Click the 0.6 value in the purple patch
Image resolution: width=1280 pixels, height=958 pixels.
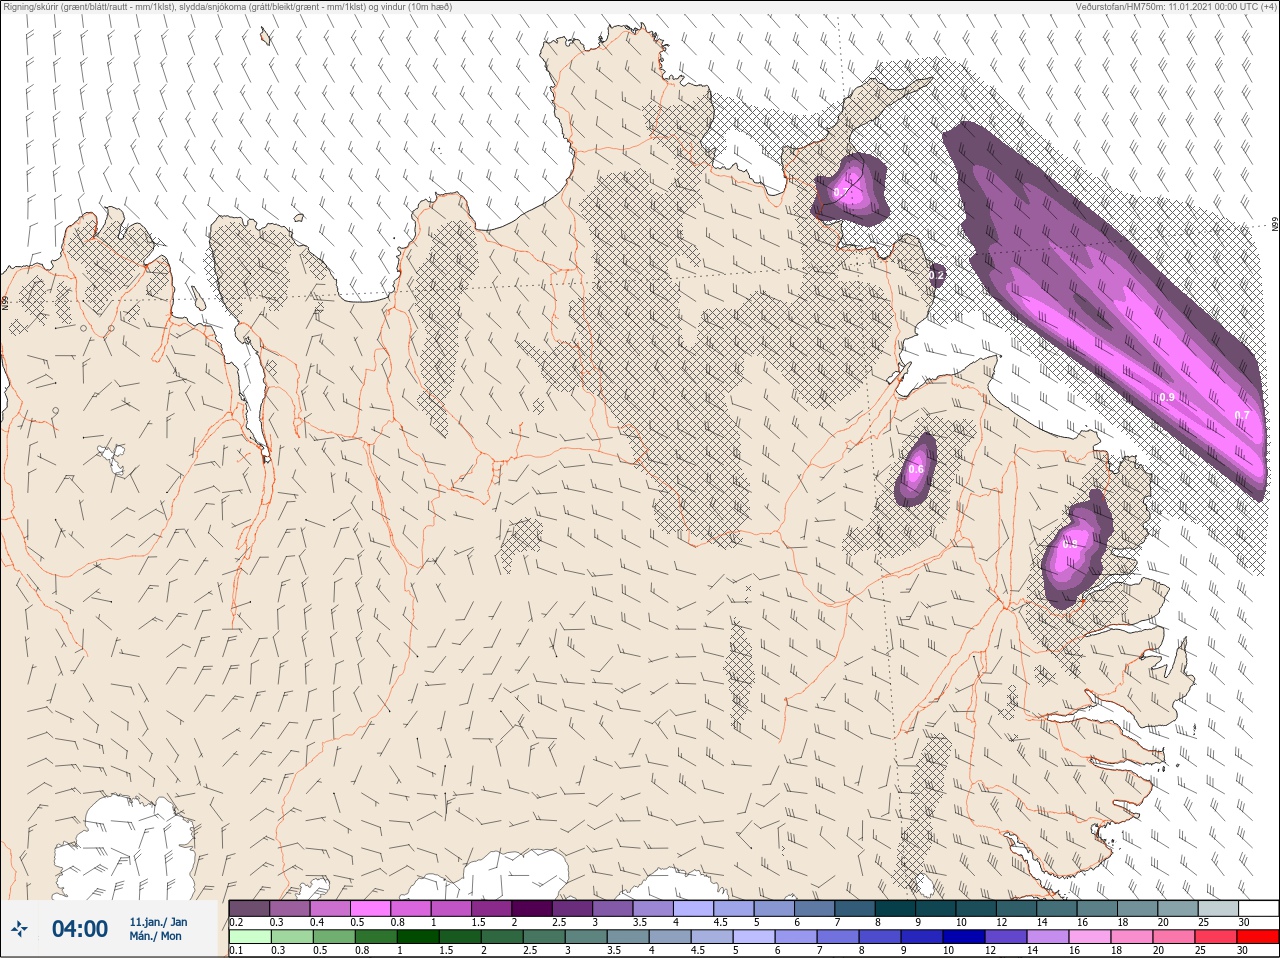tap(916, 469)
